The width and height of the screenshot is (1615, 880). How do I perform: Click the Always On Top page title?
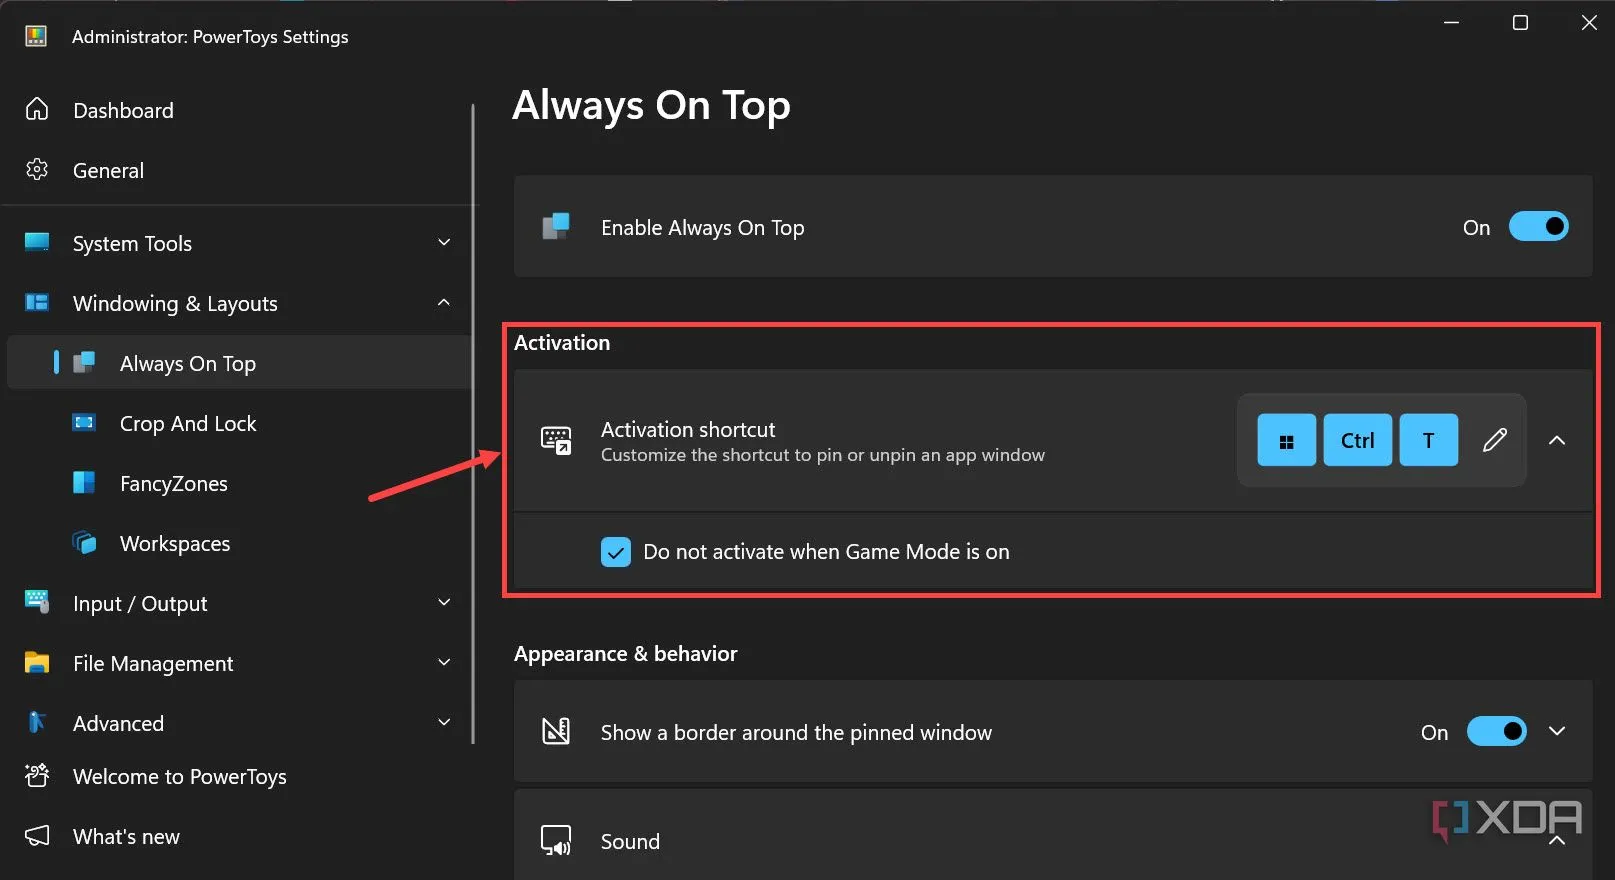(x=651, y=106)
